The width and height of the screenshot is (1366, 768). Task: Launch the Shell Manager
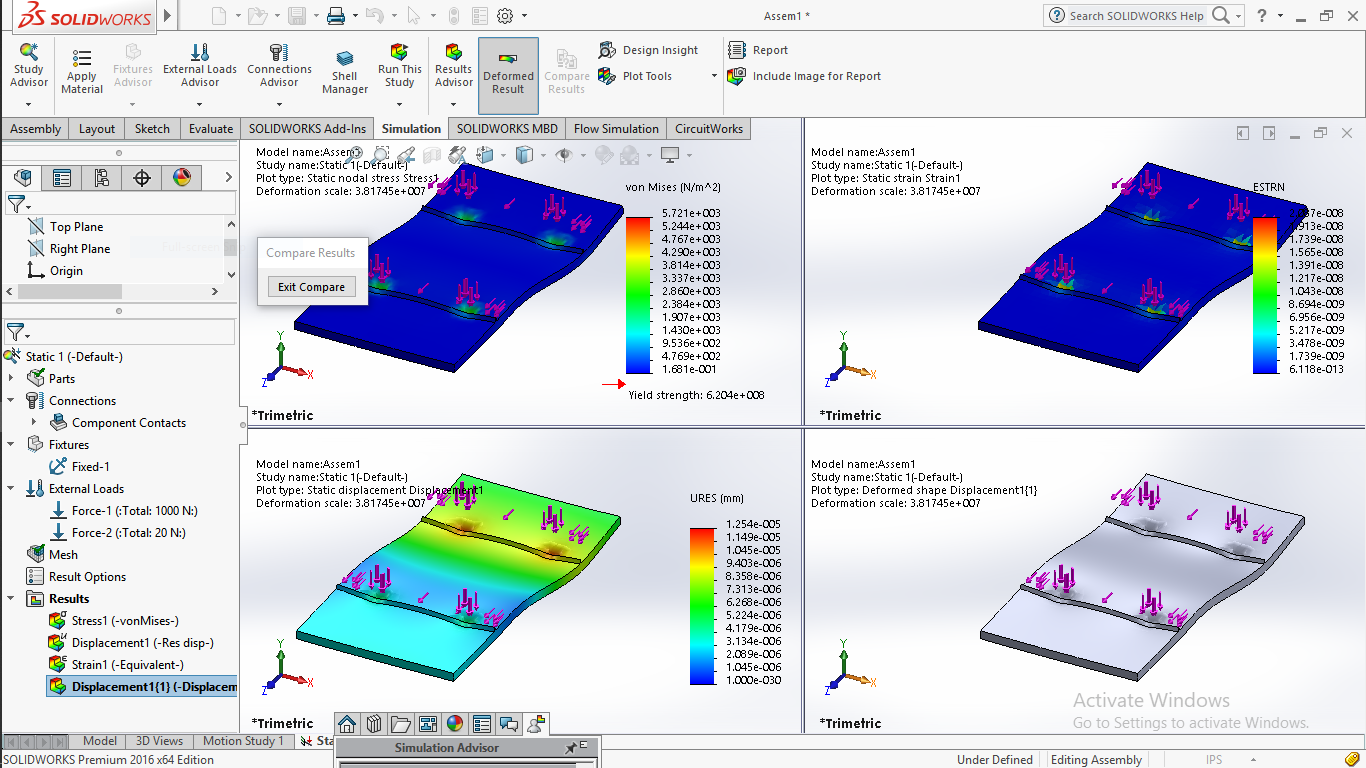pos(345,72)
